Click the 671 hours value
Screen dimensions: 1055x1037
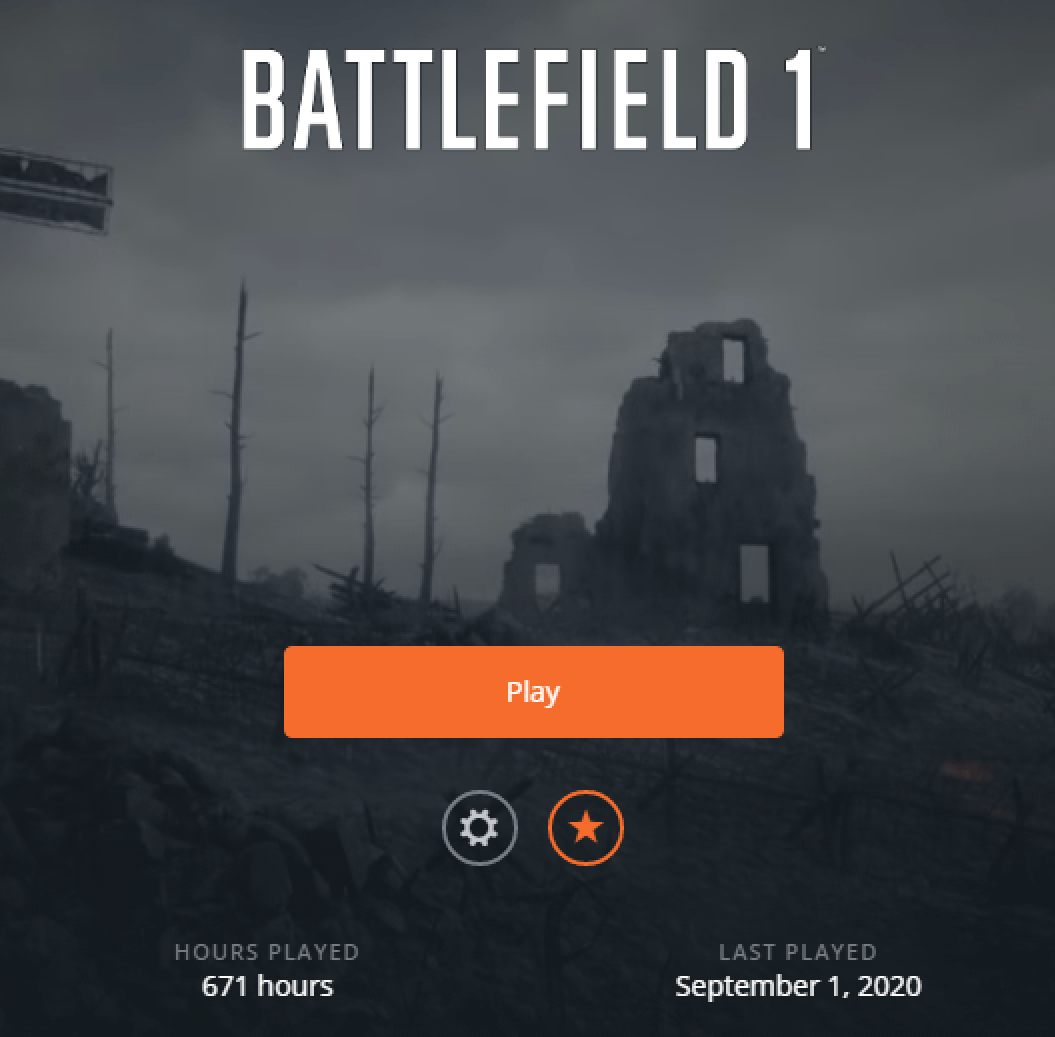point(267,986)
